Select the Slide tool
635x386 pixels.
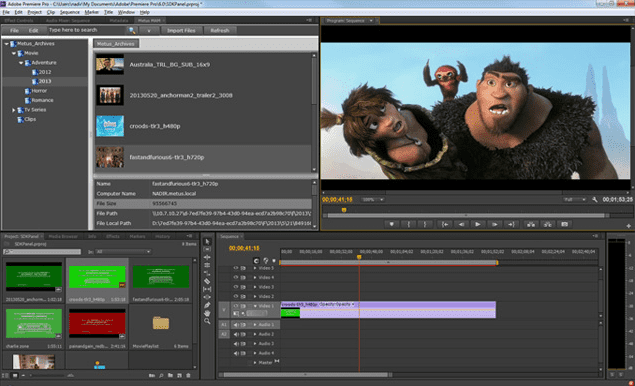tap(207, 297)
